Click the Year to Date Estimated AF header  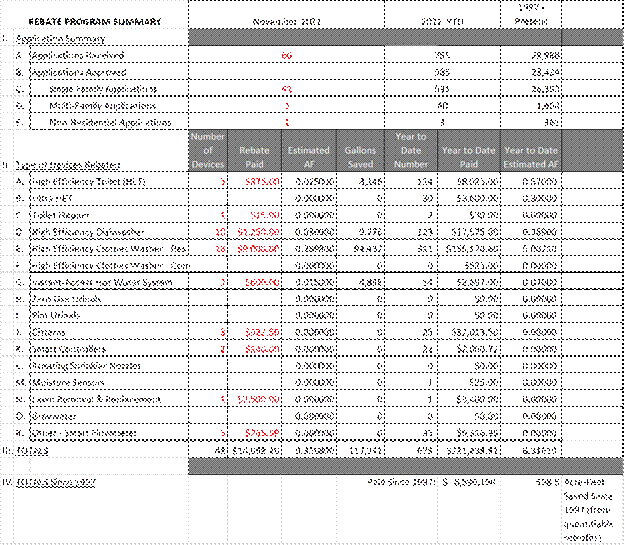531,157
